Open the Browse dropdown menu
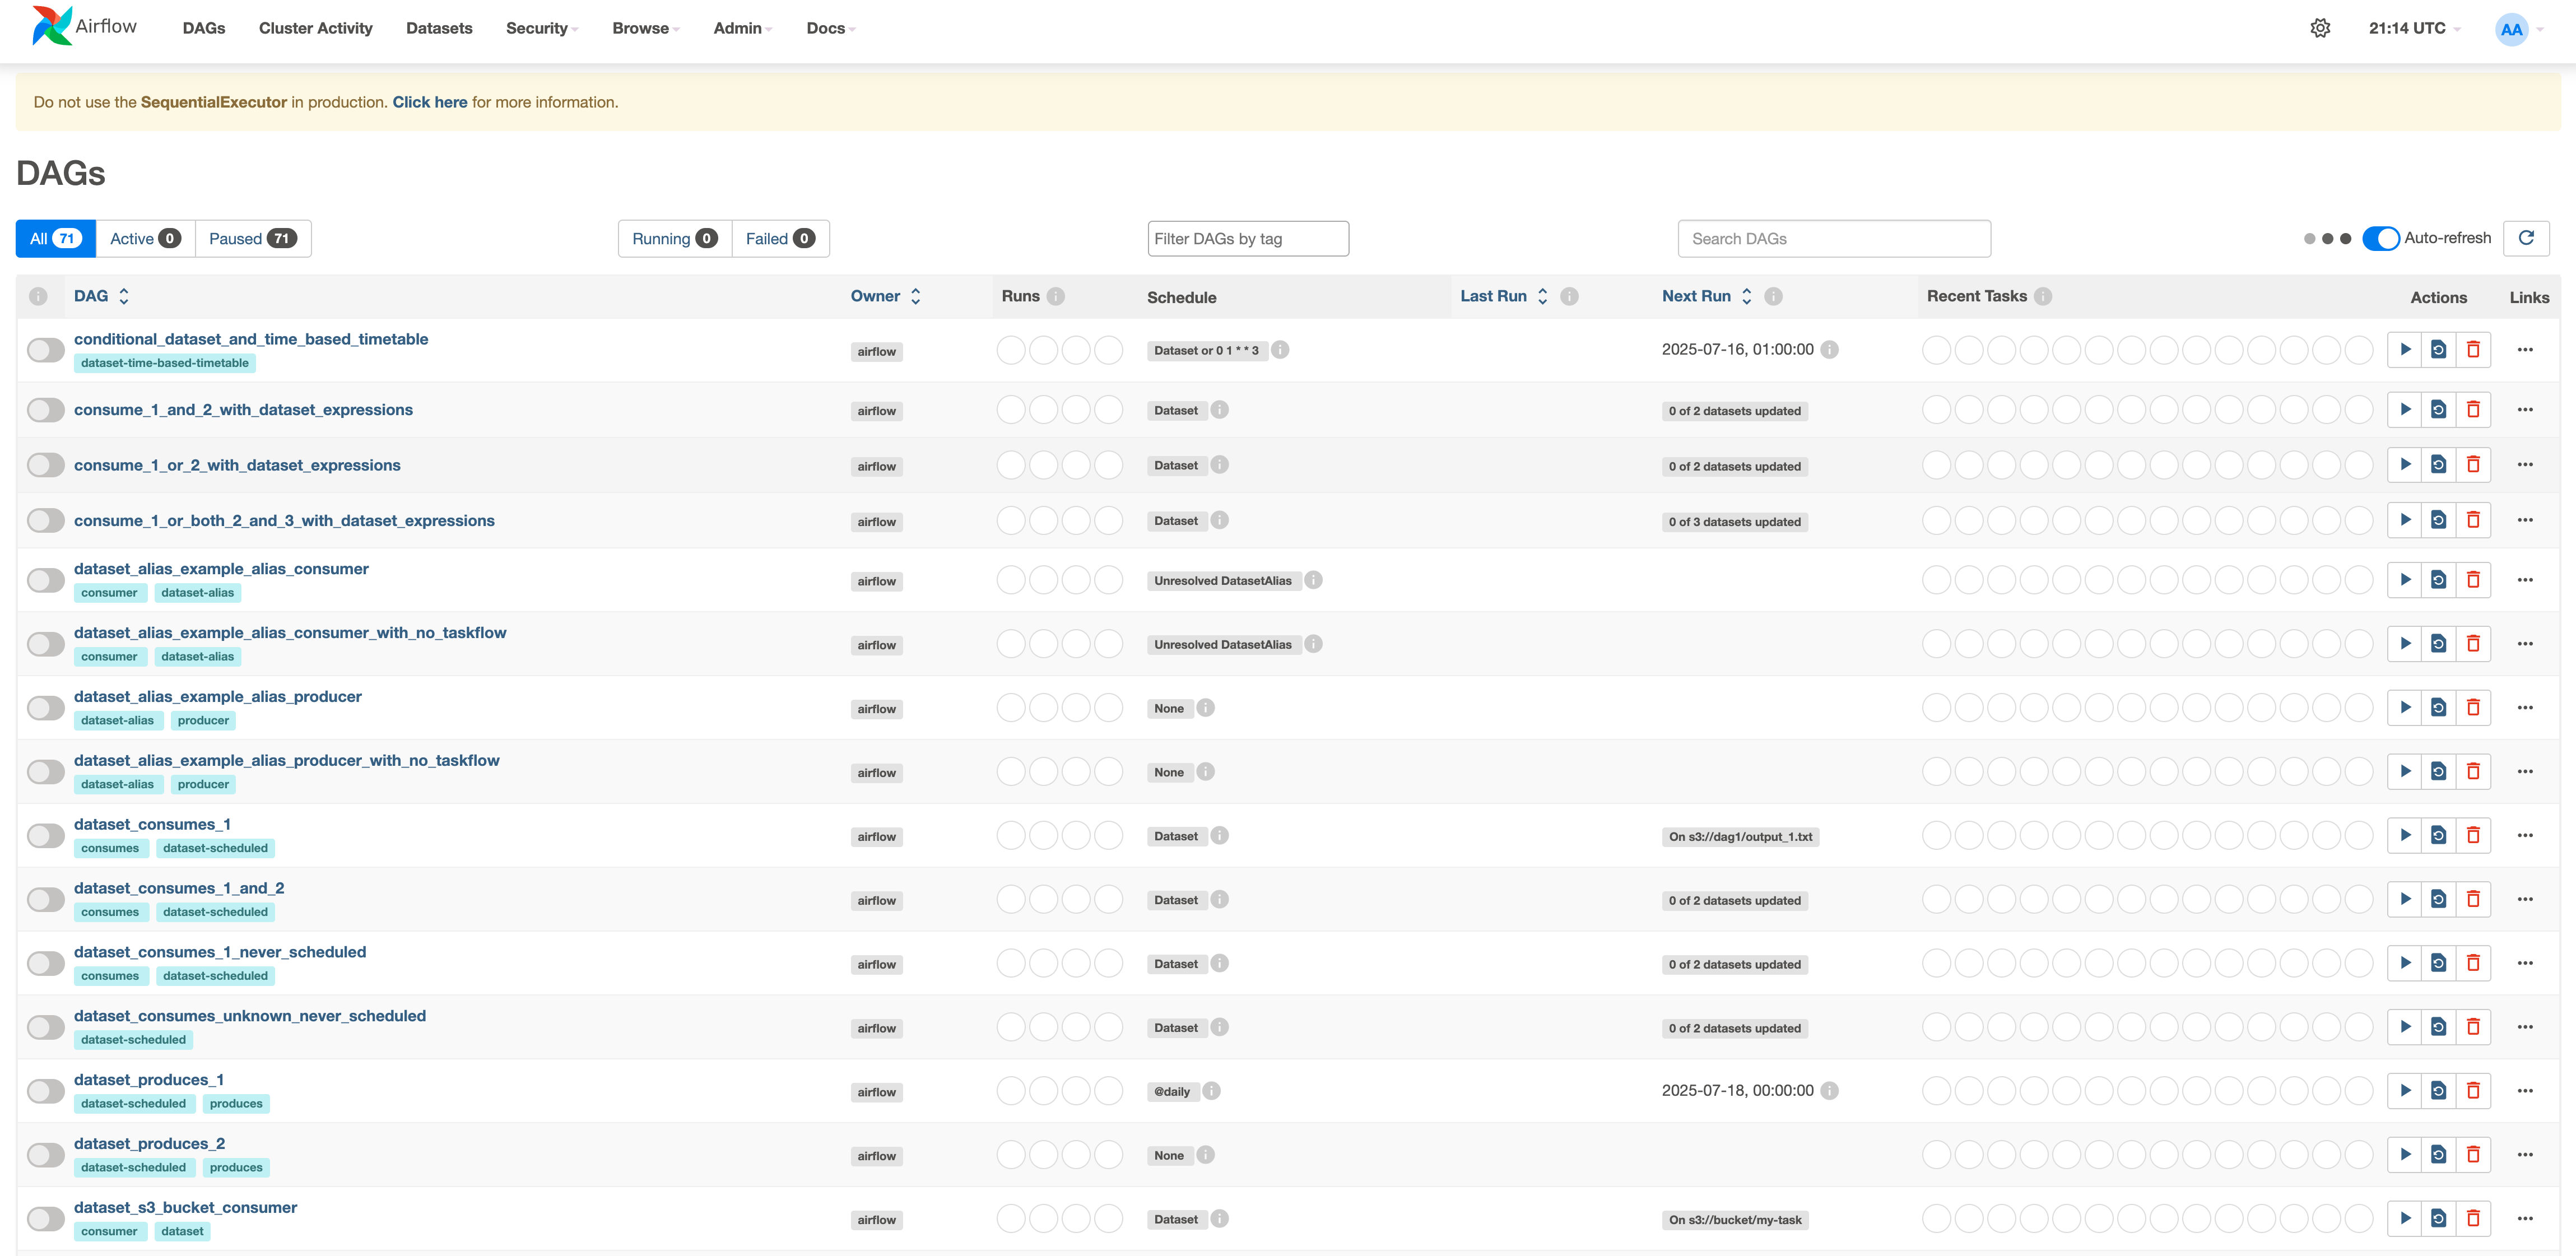The height and width of the screenshot is (1256, 2576). coord(645,28)
